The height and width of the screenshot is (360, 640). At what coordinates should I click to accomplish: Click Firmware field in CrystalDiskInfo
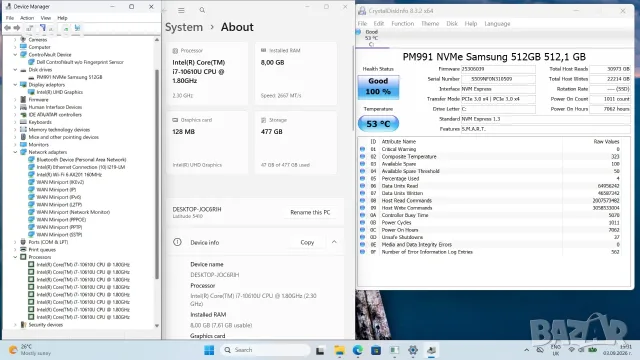[x=498, y=69]
